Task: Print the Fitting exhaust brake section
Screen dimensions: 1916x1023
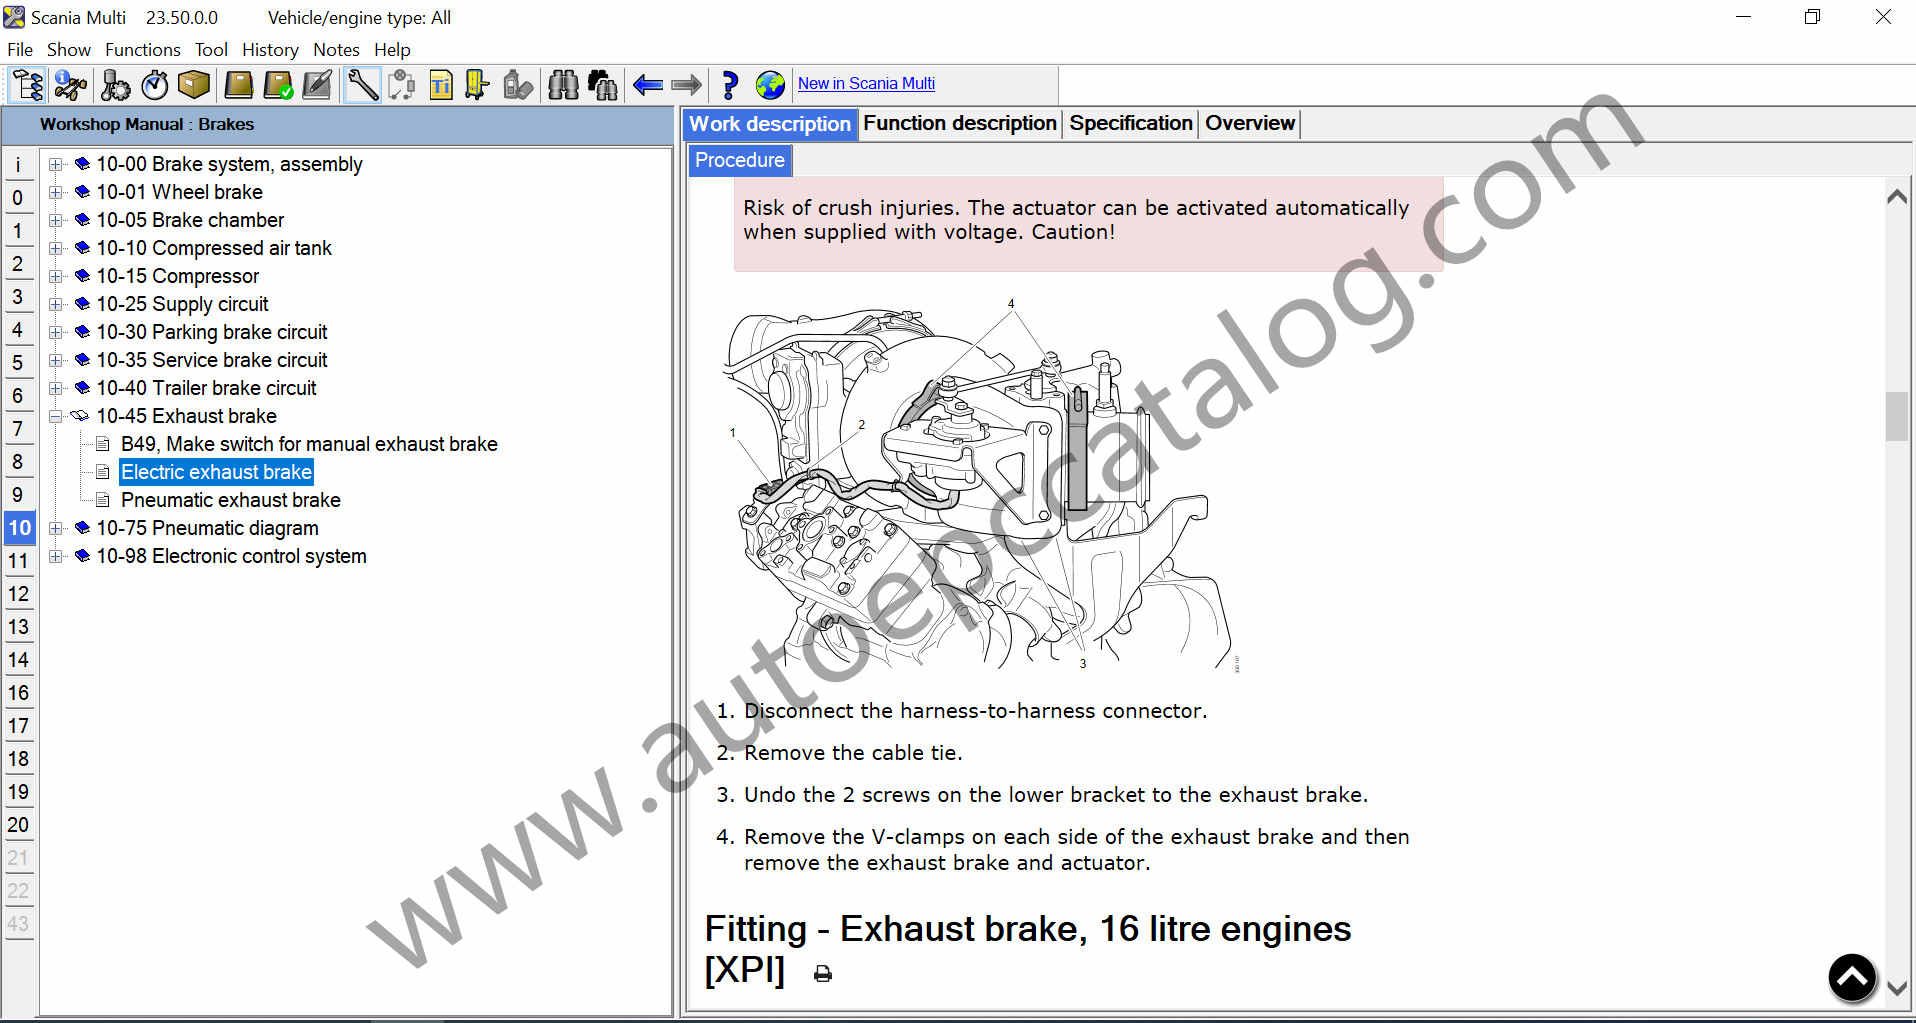Action: pyautogui.click(x=823, y=973)
